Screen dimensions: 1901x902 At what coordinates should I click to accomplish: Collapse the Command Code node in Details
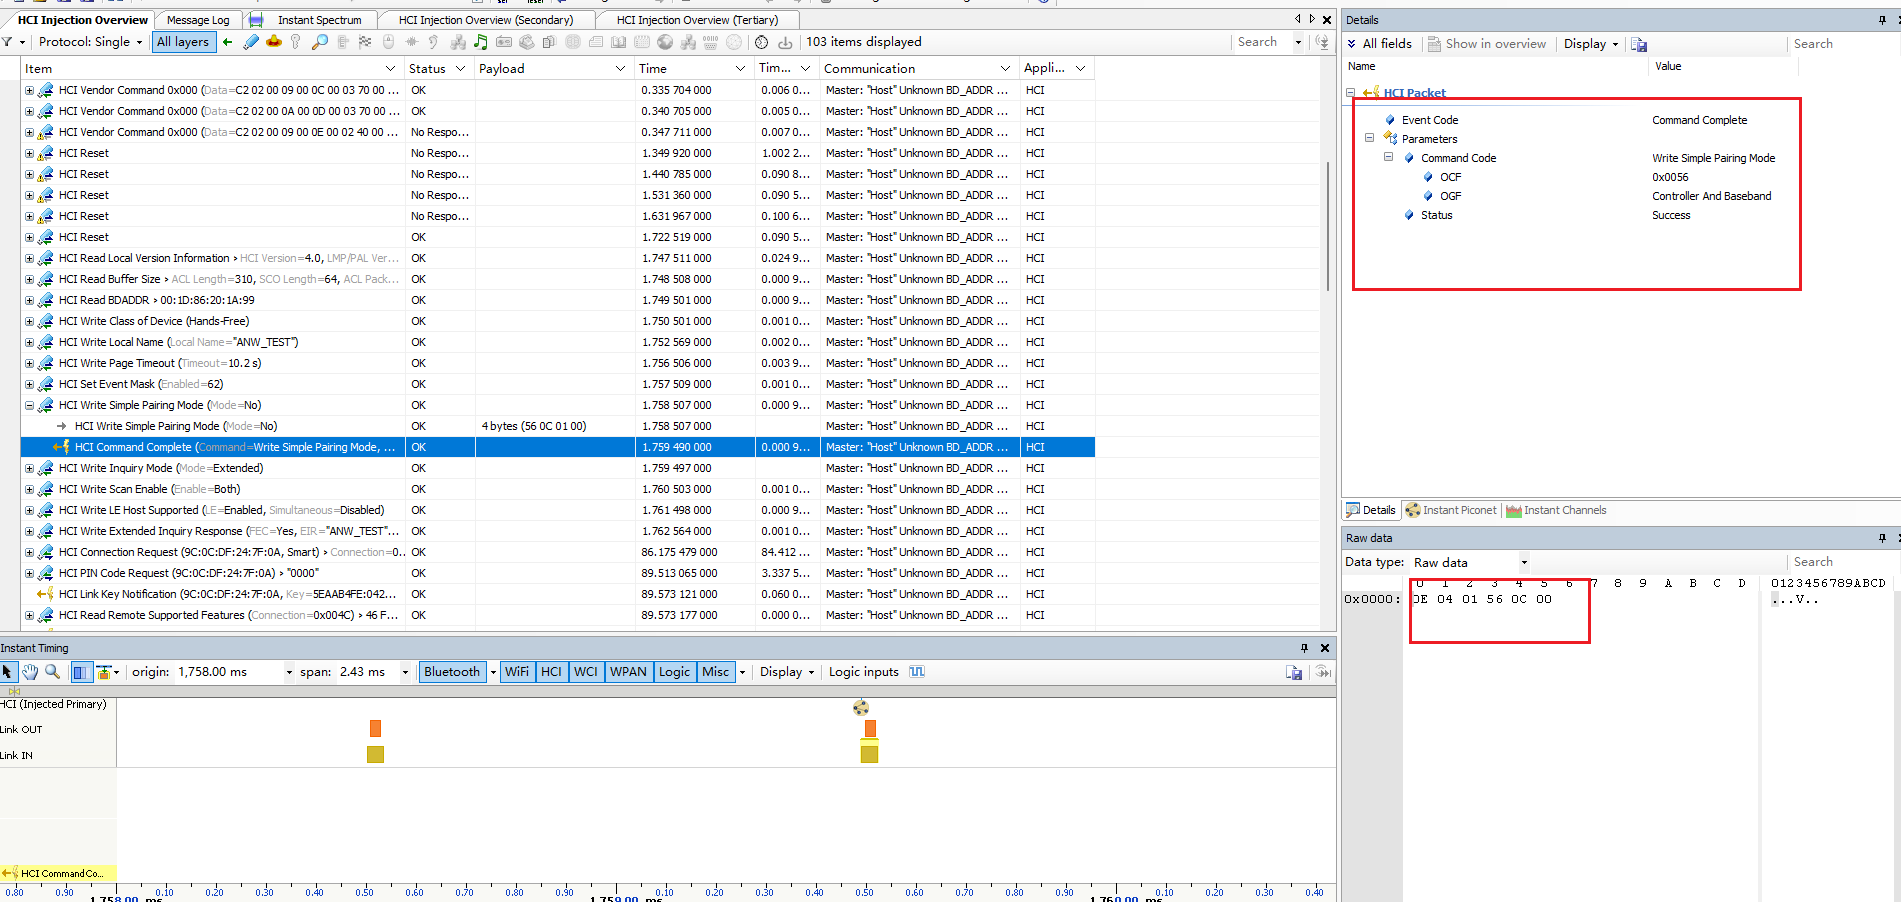tap(1389, 157)
